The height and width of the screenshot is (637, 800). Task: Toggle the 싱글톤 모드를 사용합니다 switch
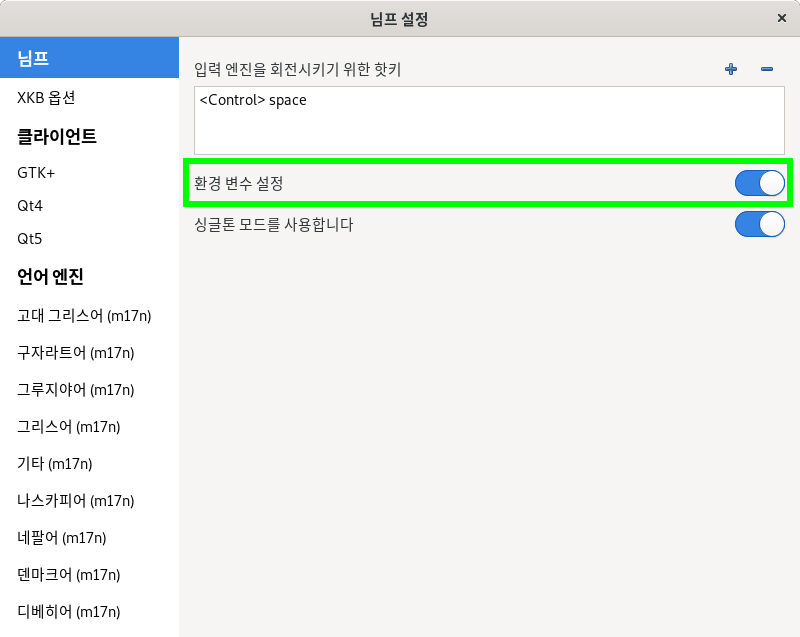point(759,224)
